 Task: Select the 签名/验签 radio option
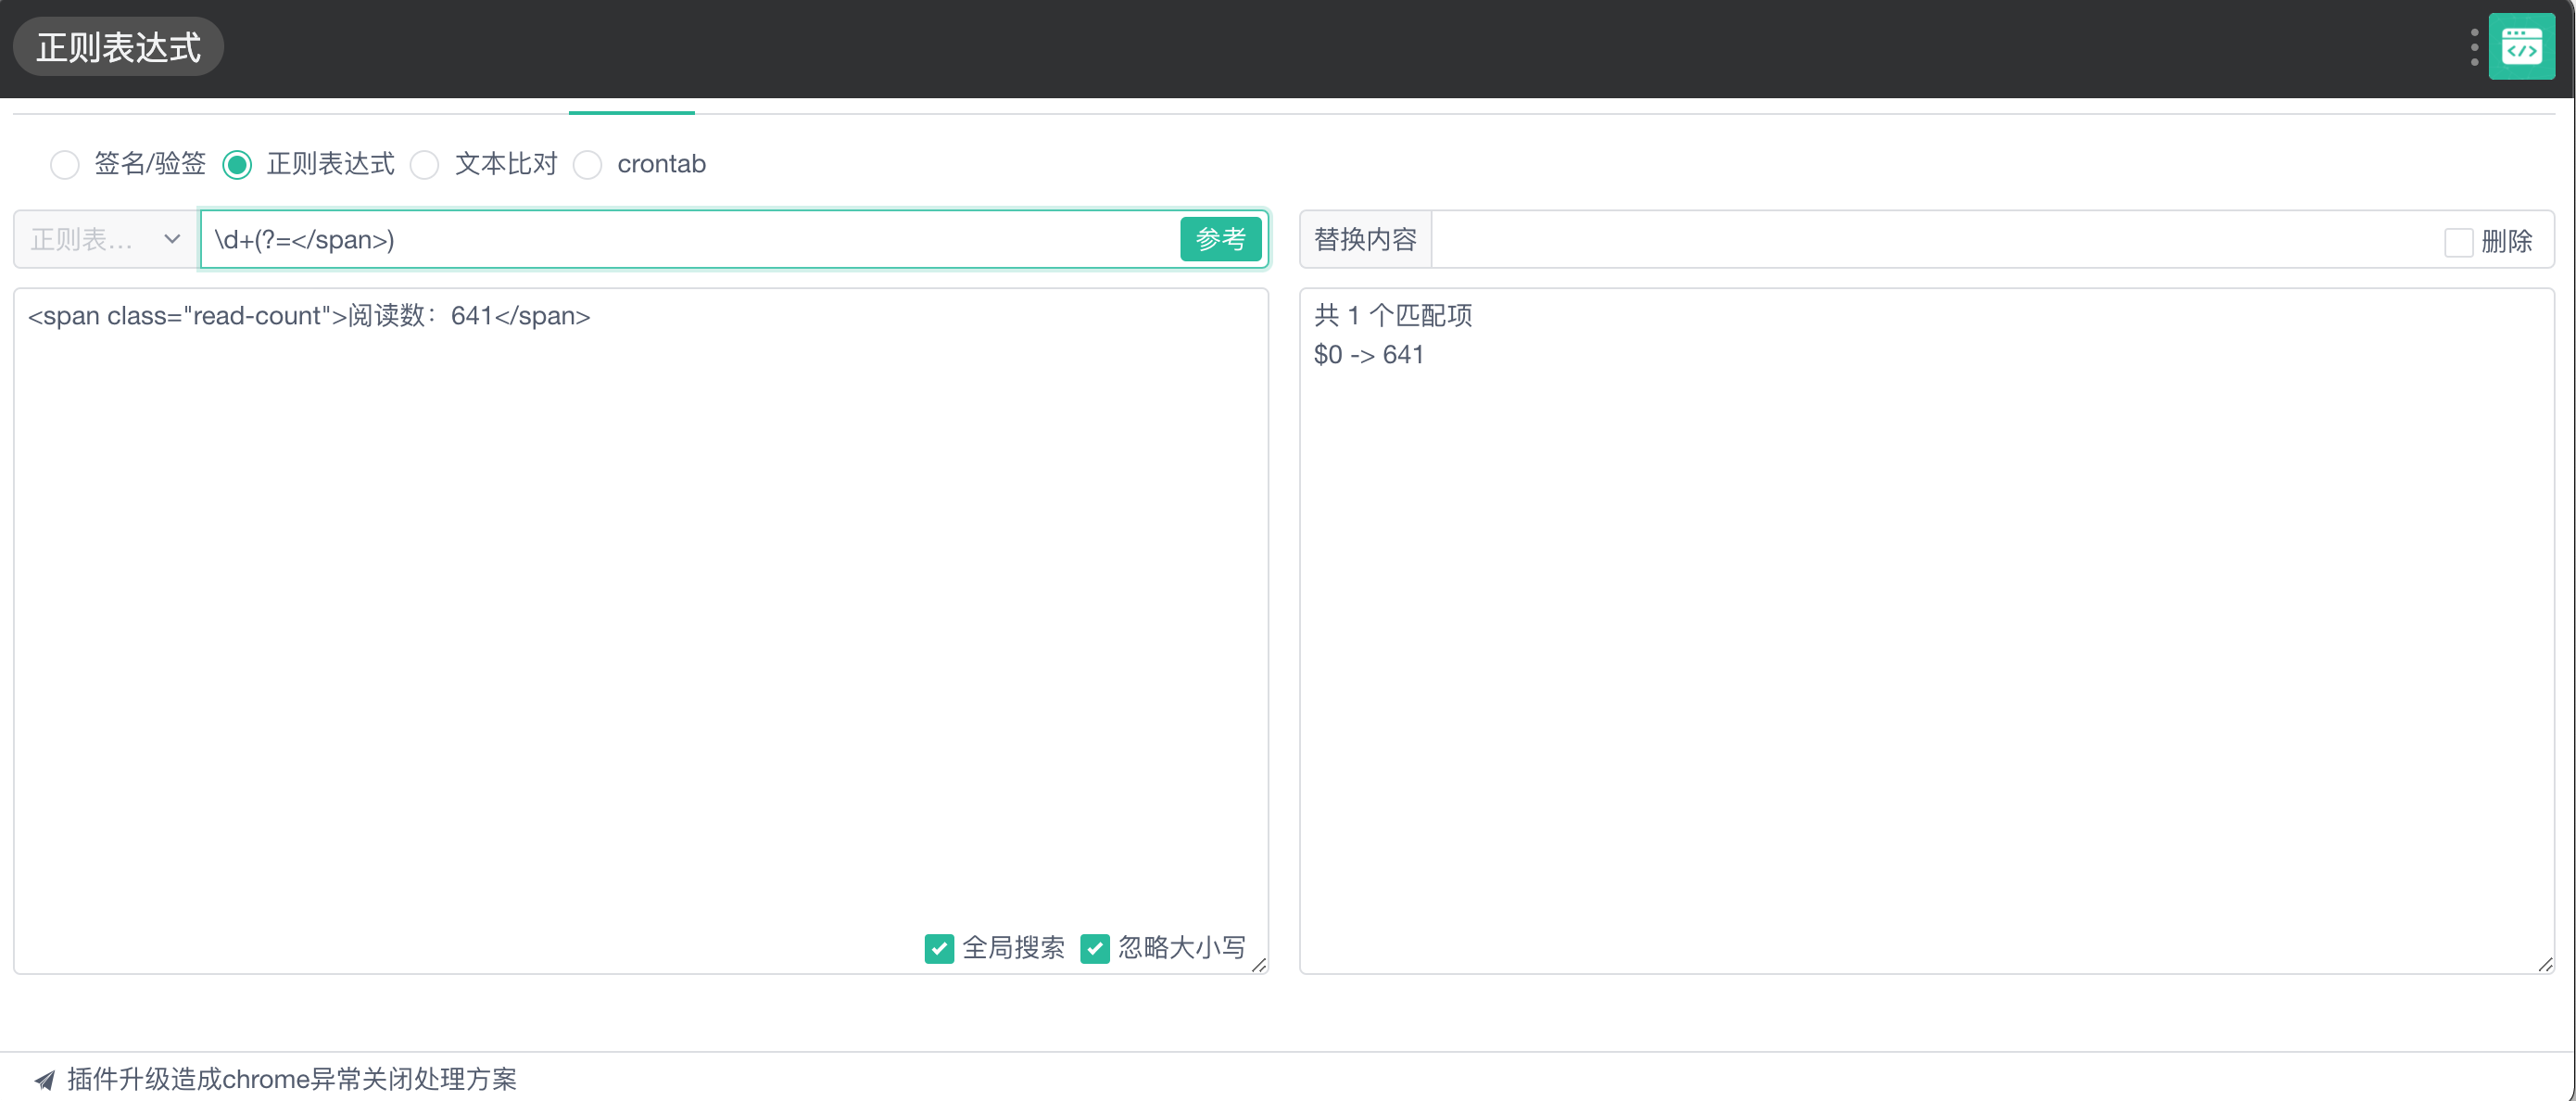[65, 164]
